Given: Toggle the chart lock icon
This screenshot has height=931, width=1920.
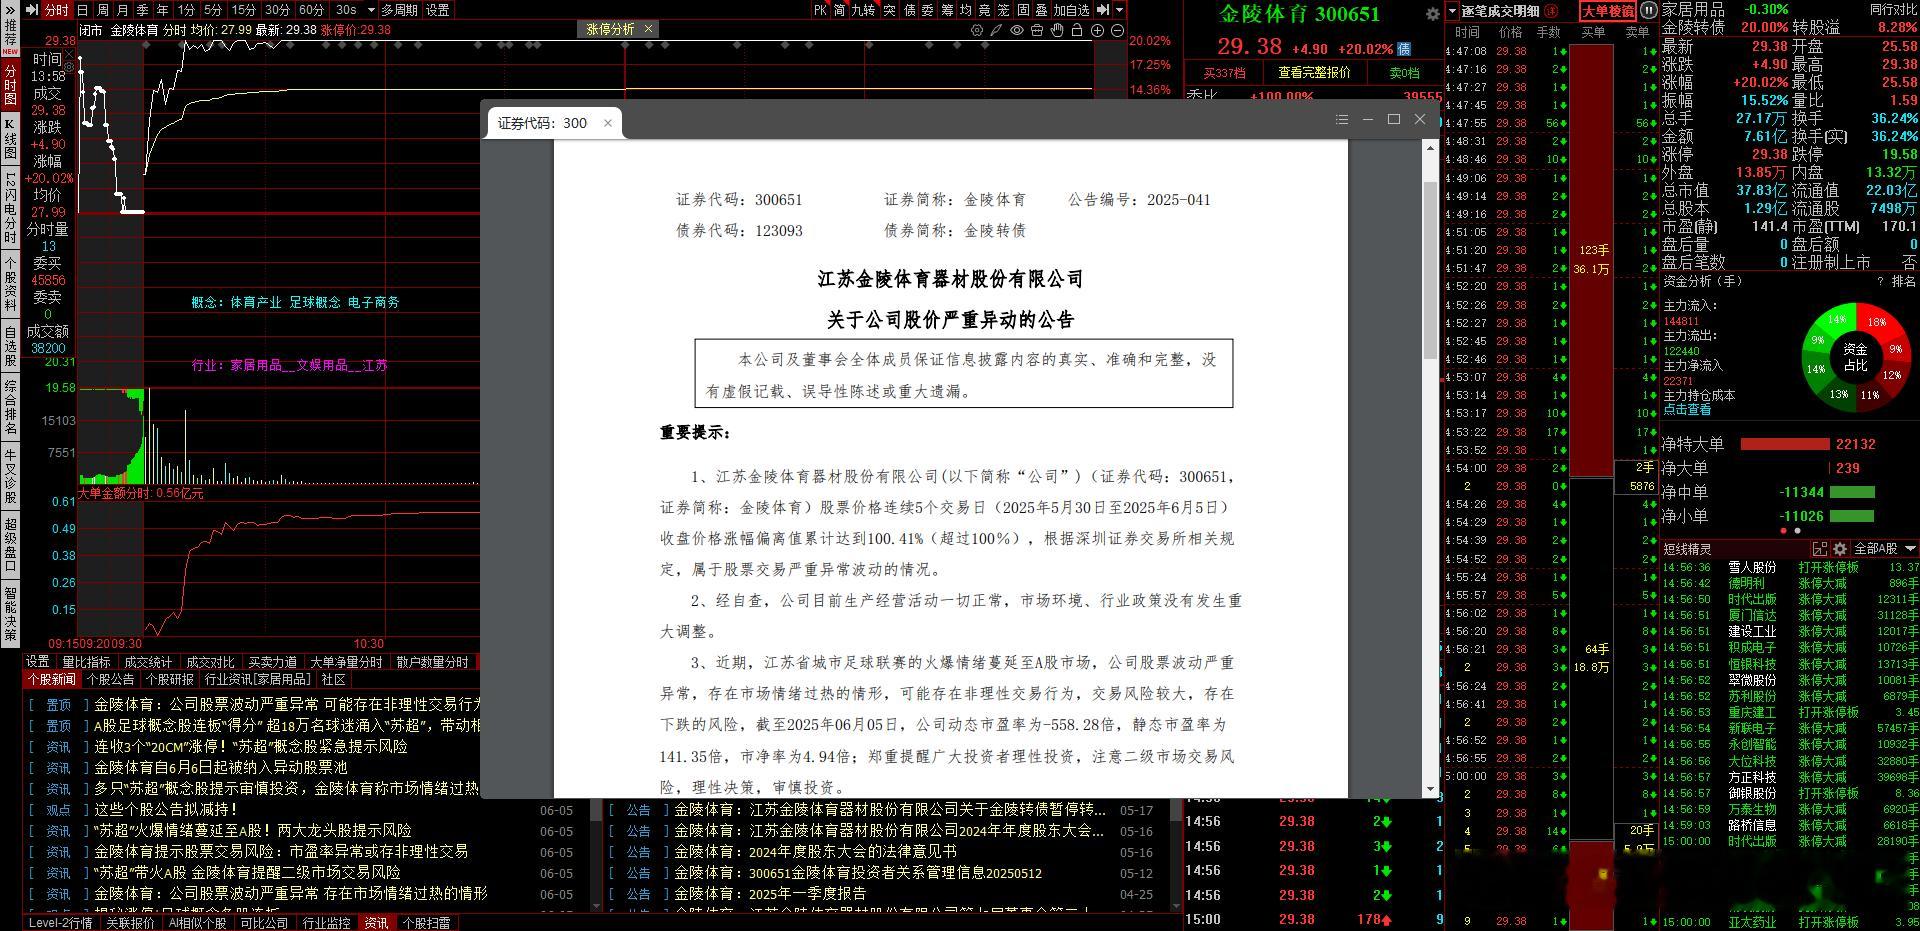Looking at the screenshot, I should pos(1077,30).
